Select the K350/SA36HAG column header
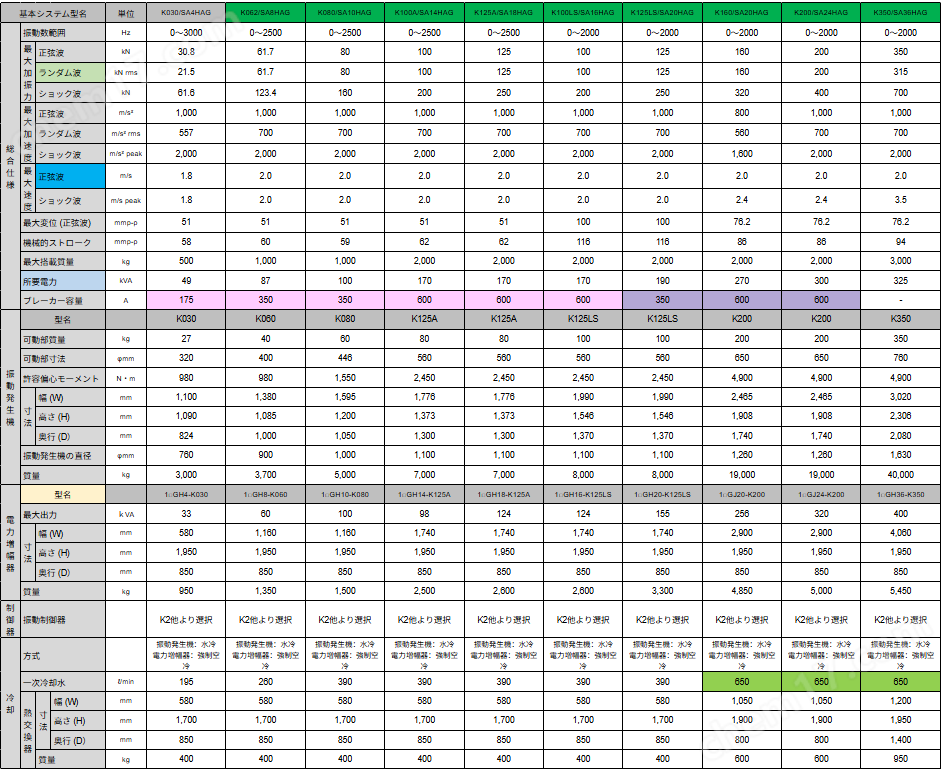 (x=900, y=13)
